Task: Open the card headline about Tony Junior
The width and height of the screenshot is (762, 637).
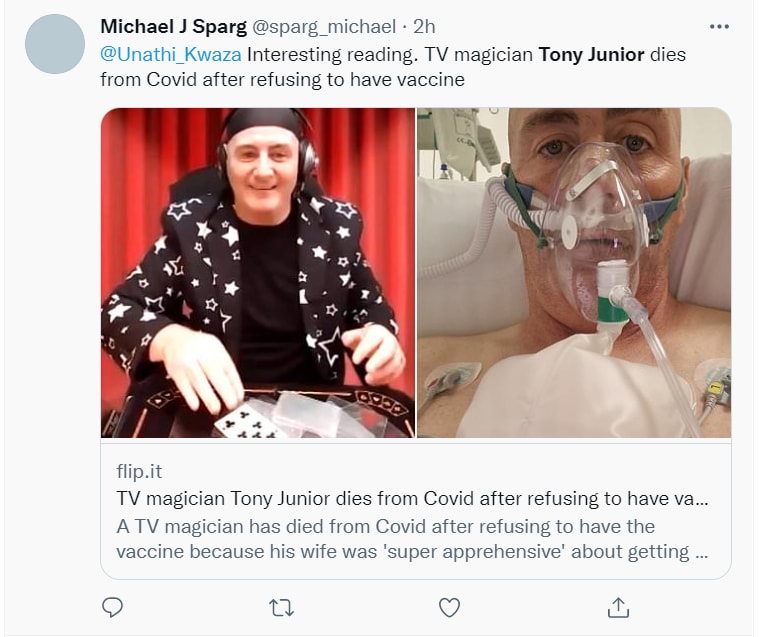Action: click(412, 498)
